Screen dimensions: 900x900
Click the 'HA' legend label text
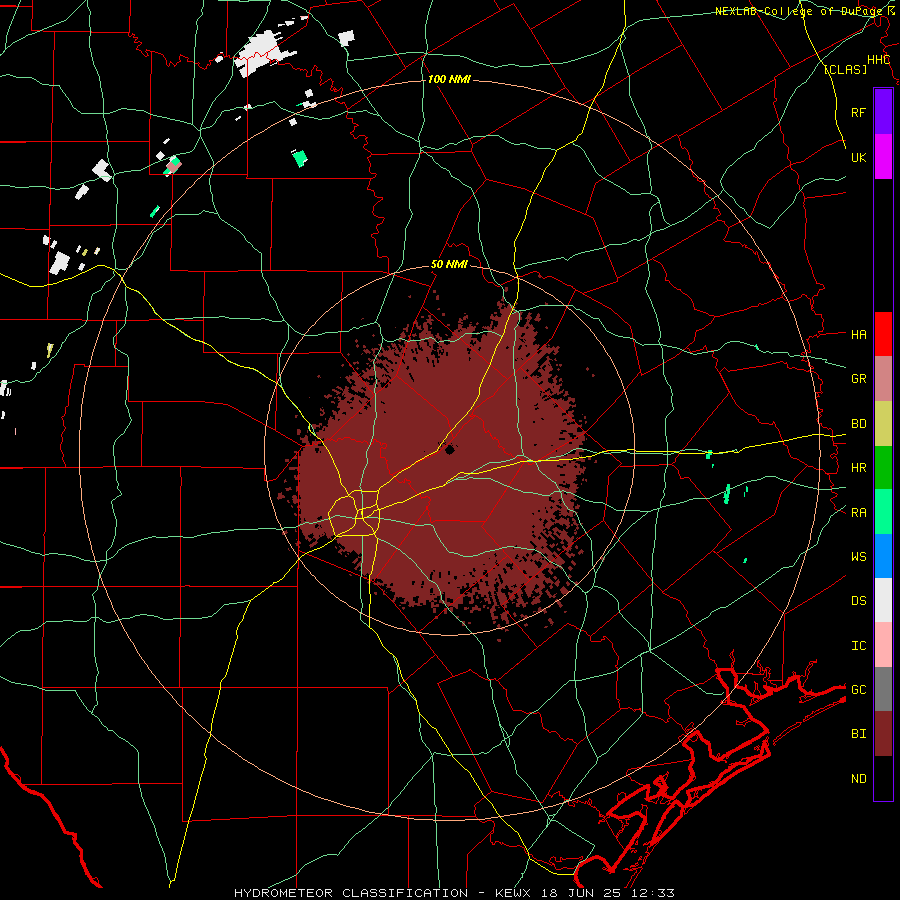(858, 335)
